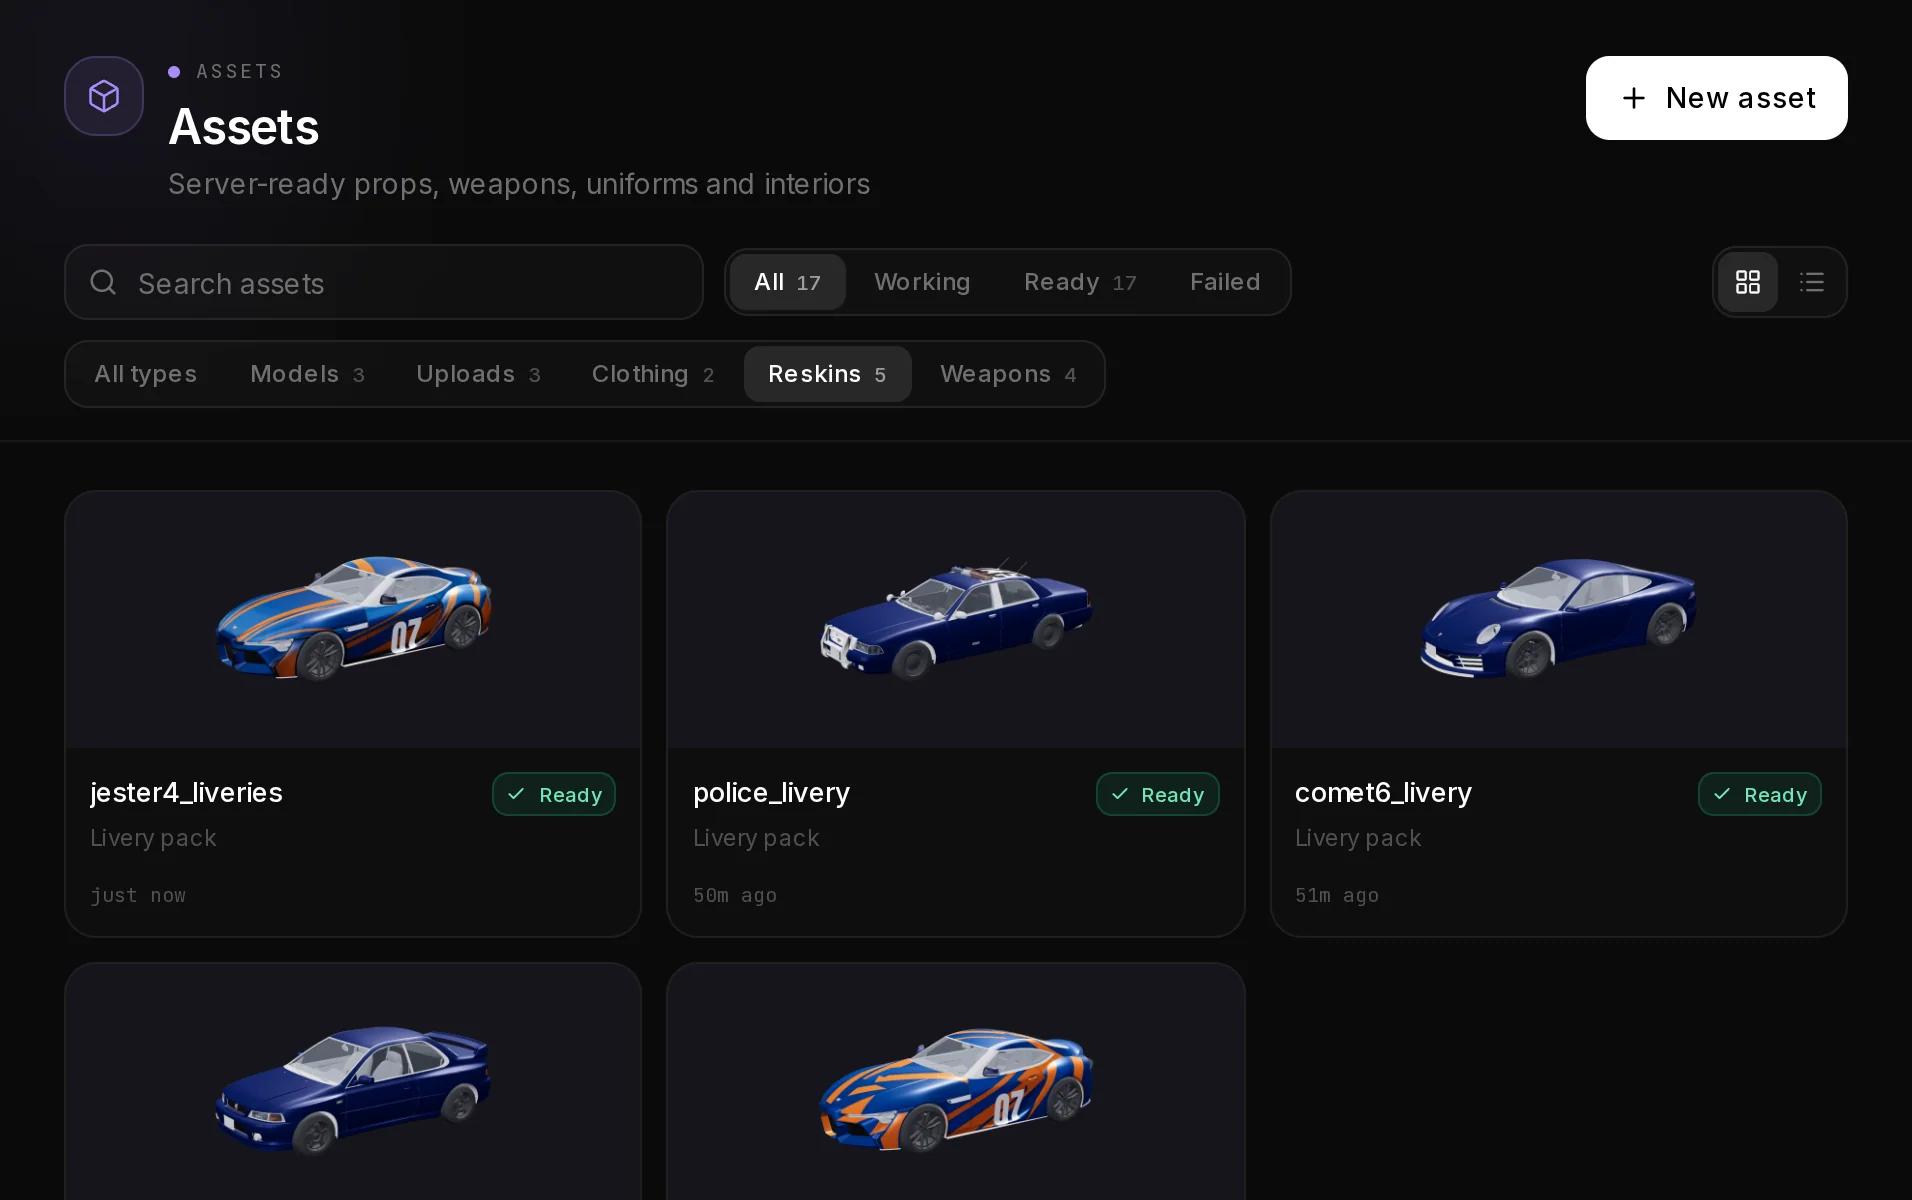Screen dimensions: 1912x1200
Task: Click Livery pack label under police_livery
Action: [x=756, y=838]
